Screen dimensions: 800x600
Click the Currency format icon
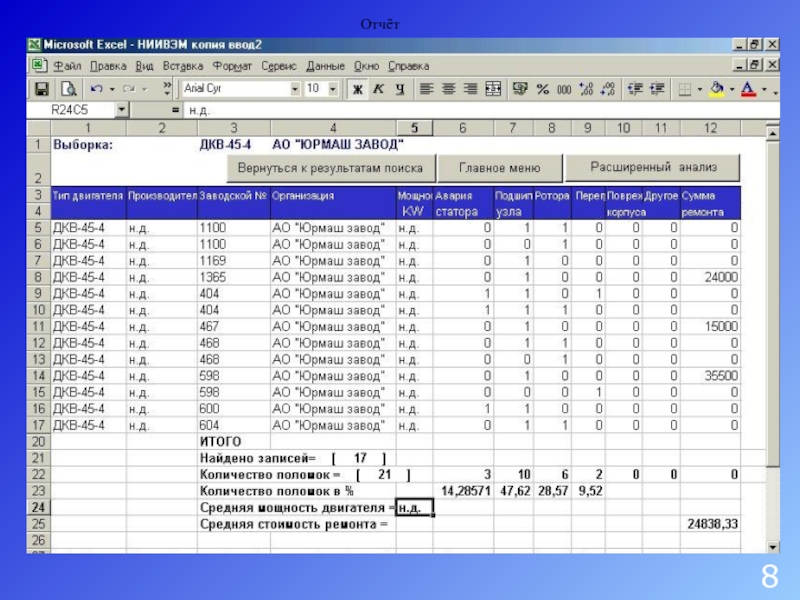coord(520,89)
